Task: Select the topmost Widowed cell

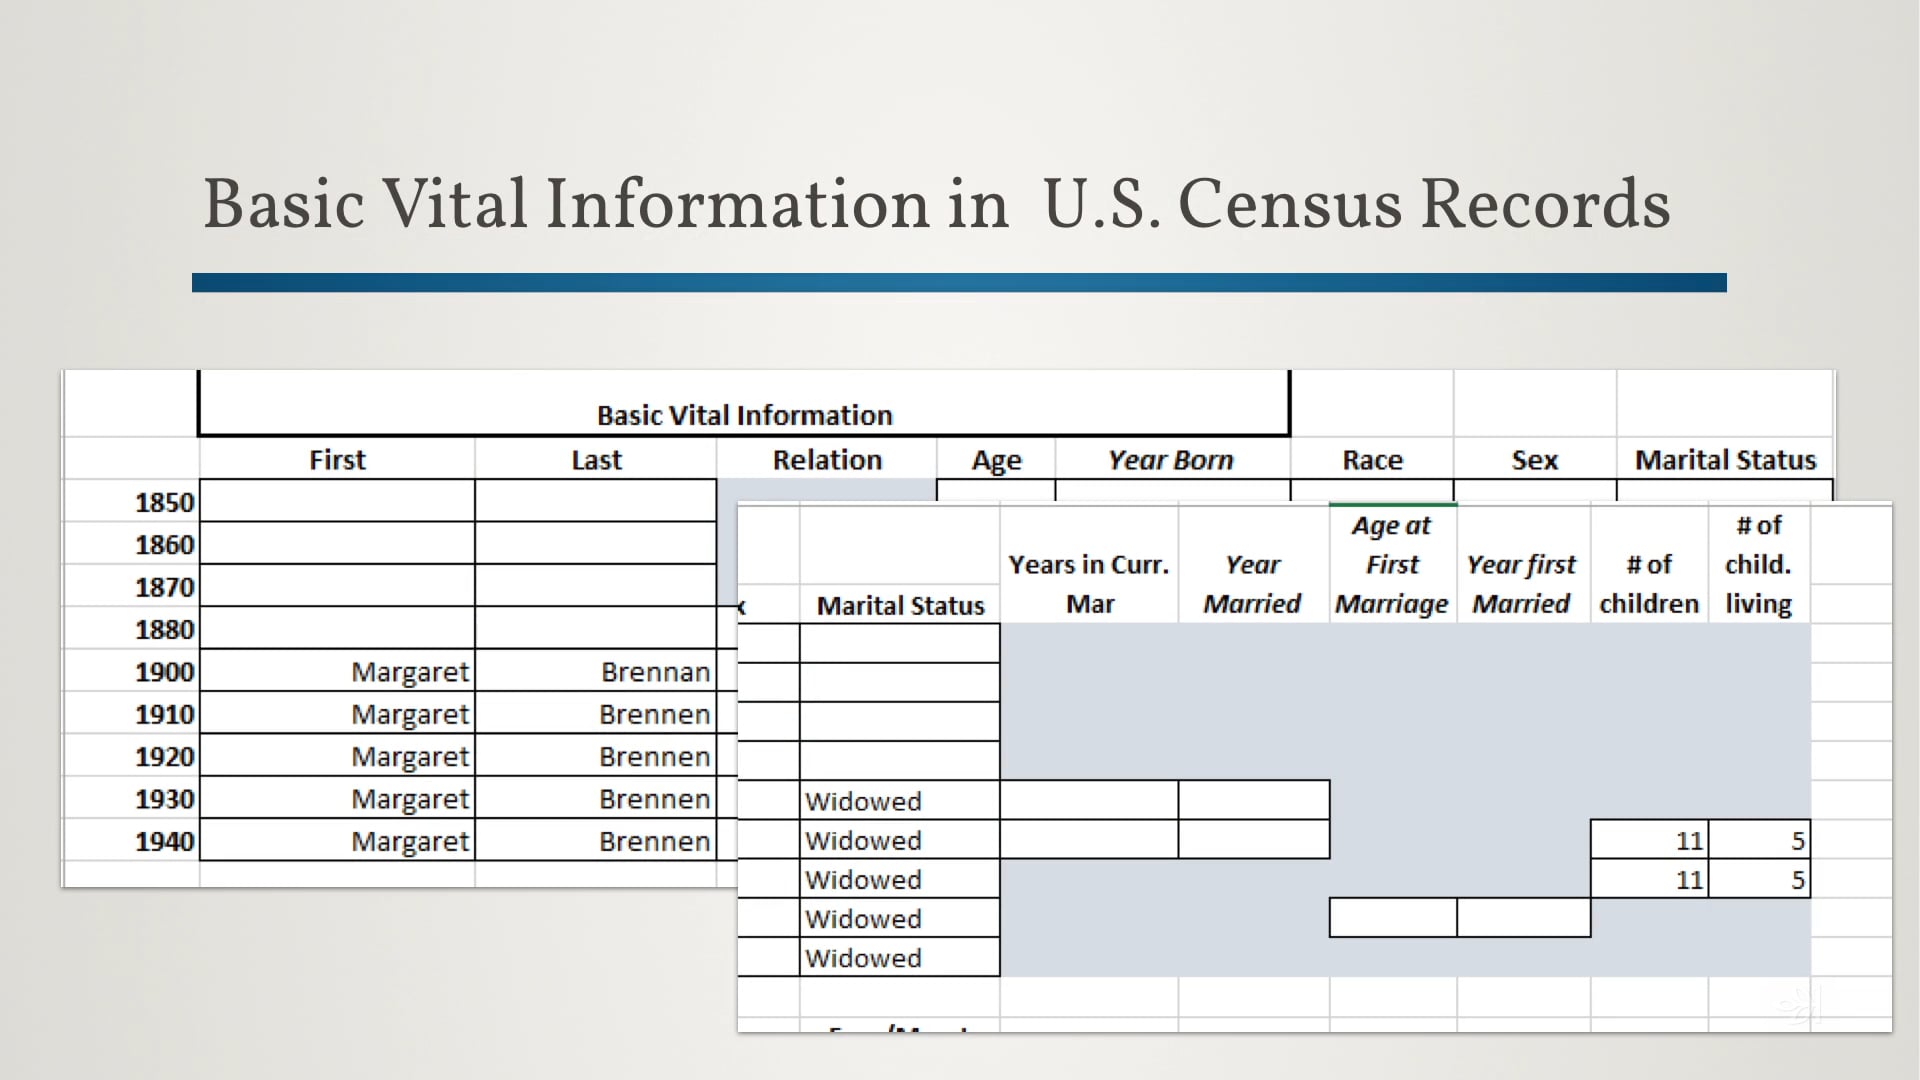Action: (863, 800)
